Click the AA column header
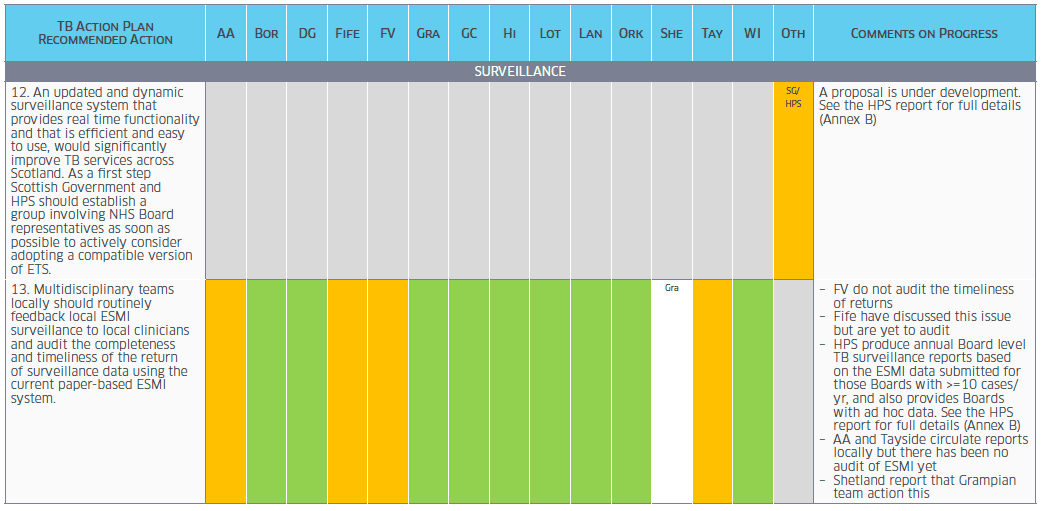This screenshot has width=1043, height=511. [x=225, y=33]
